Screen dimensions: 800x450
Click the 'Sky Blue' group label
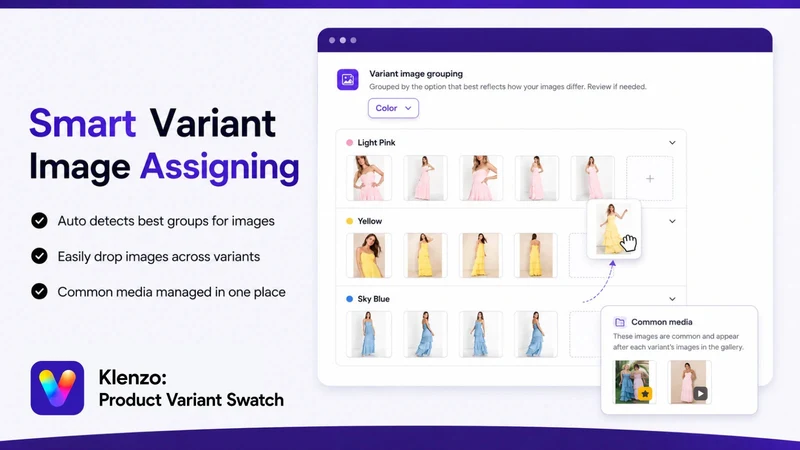(x=373, y=299)
